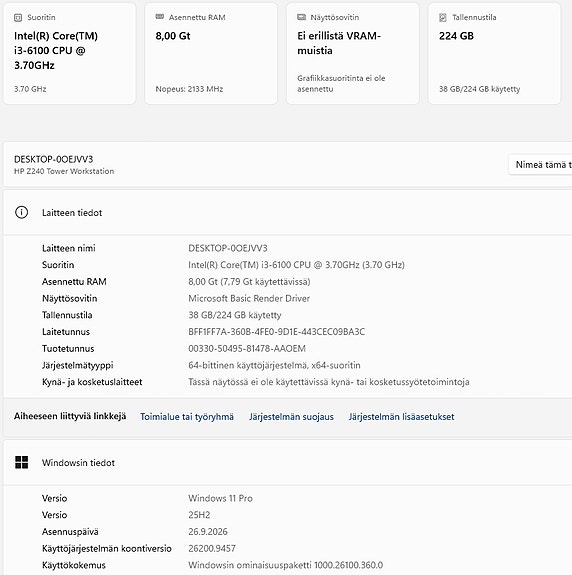Screen dimensions: 572x575
Task: Click the DESKTOP-0OEJVV3 heading above HP Z240
Action: pos(54,159)
